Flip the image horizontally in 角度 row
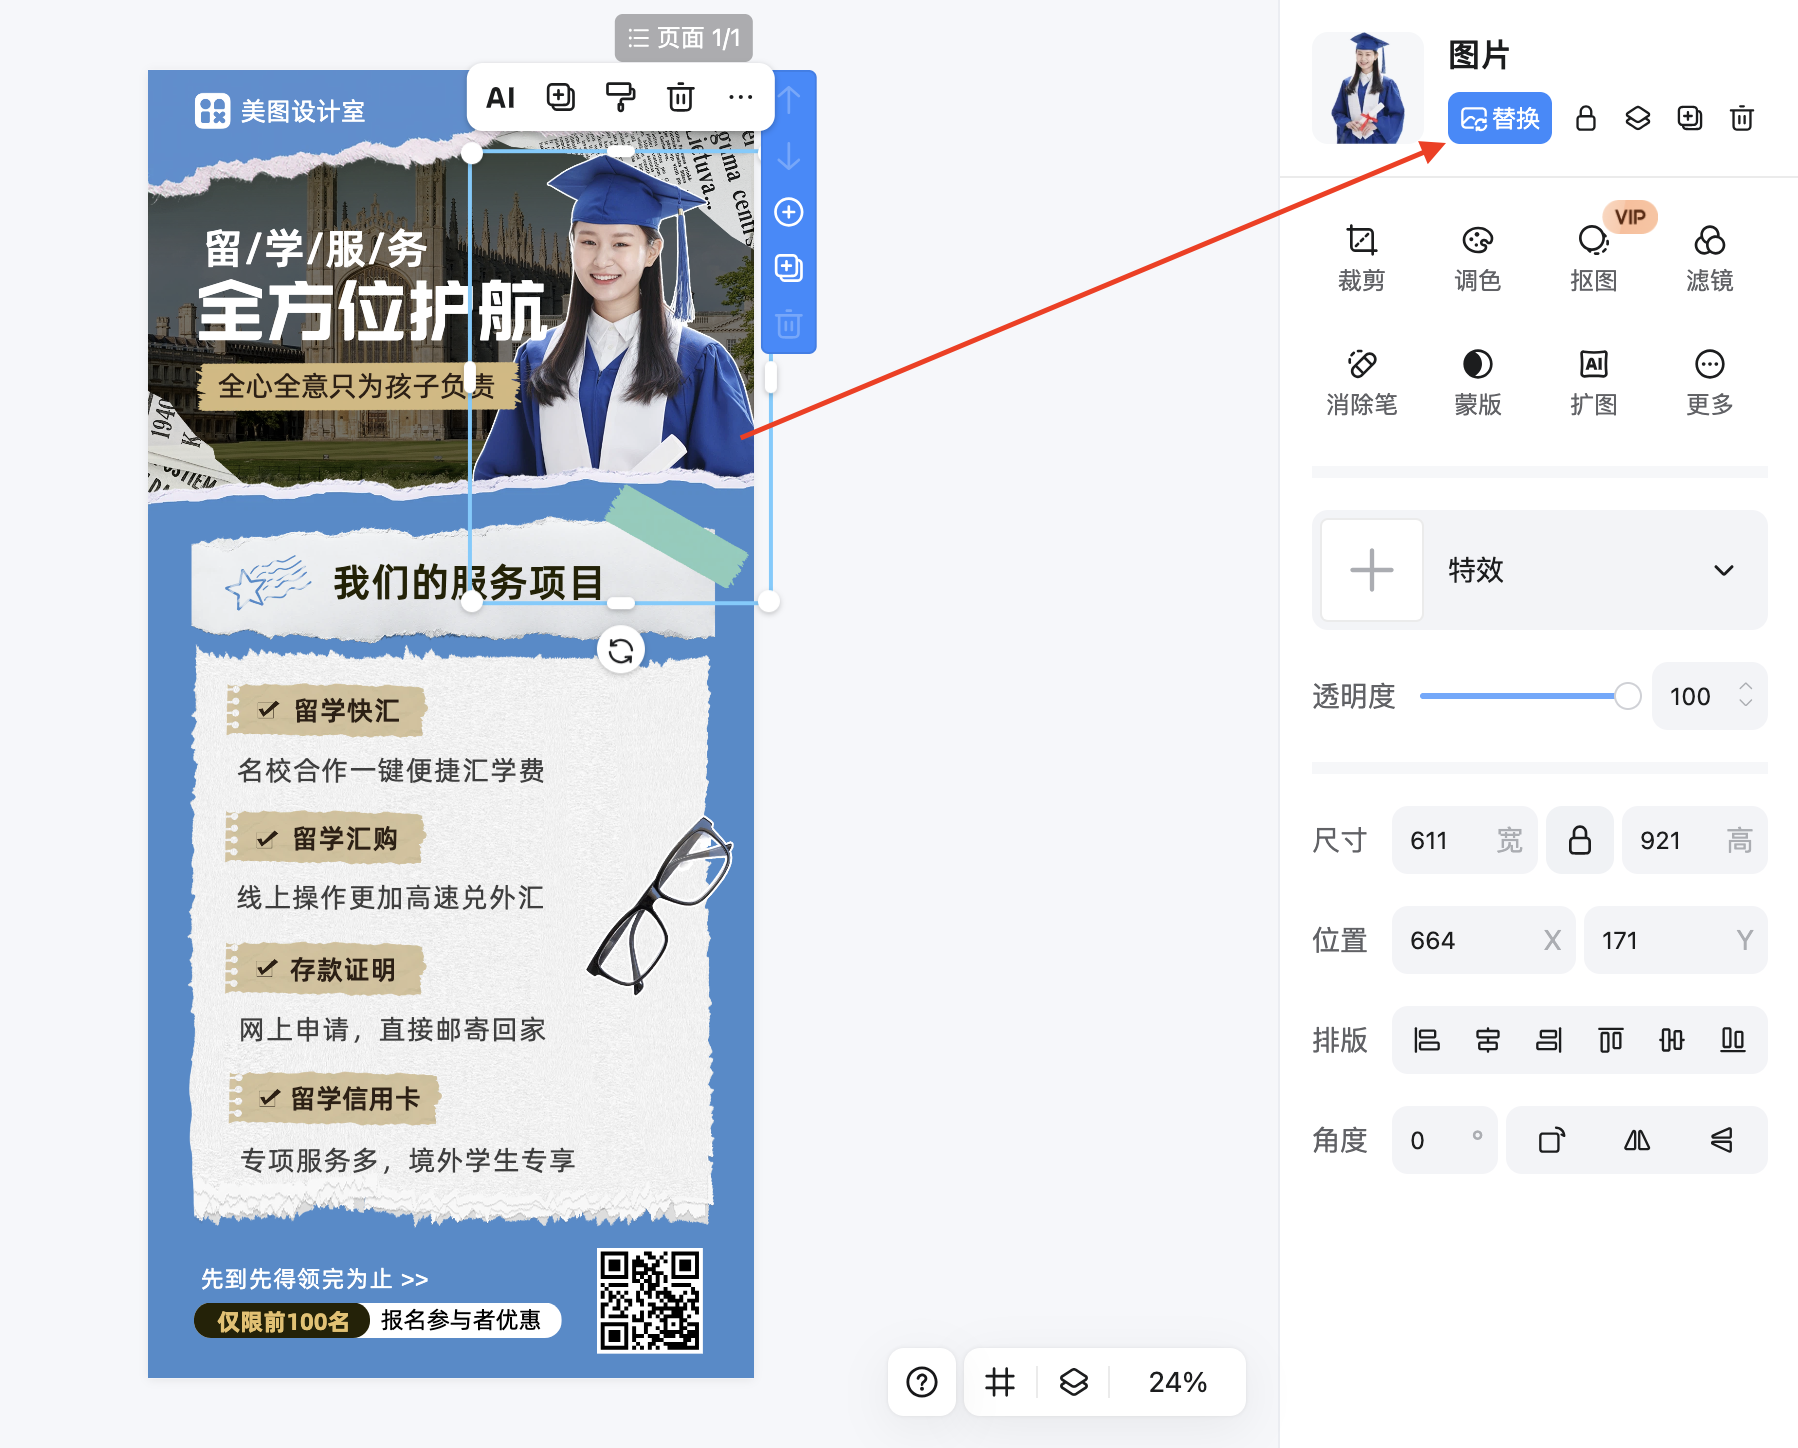 (x=1637, y=1140)
